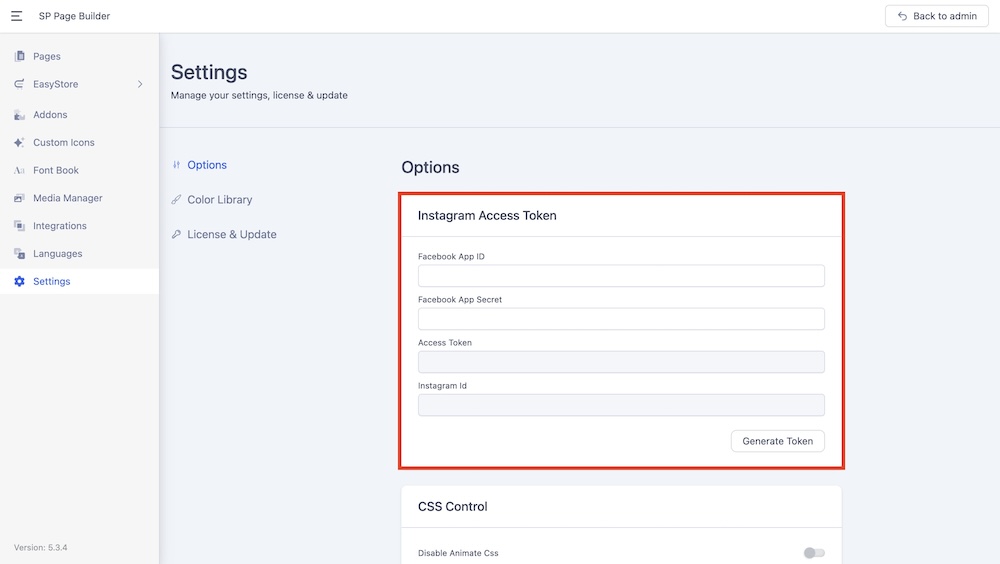Click into Facebook App Secret field
The width and height of the screenshot is (1000, 564).
621,319
